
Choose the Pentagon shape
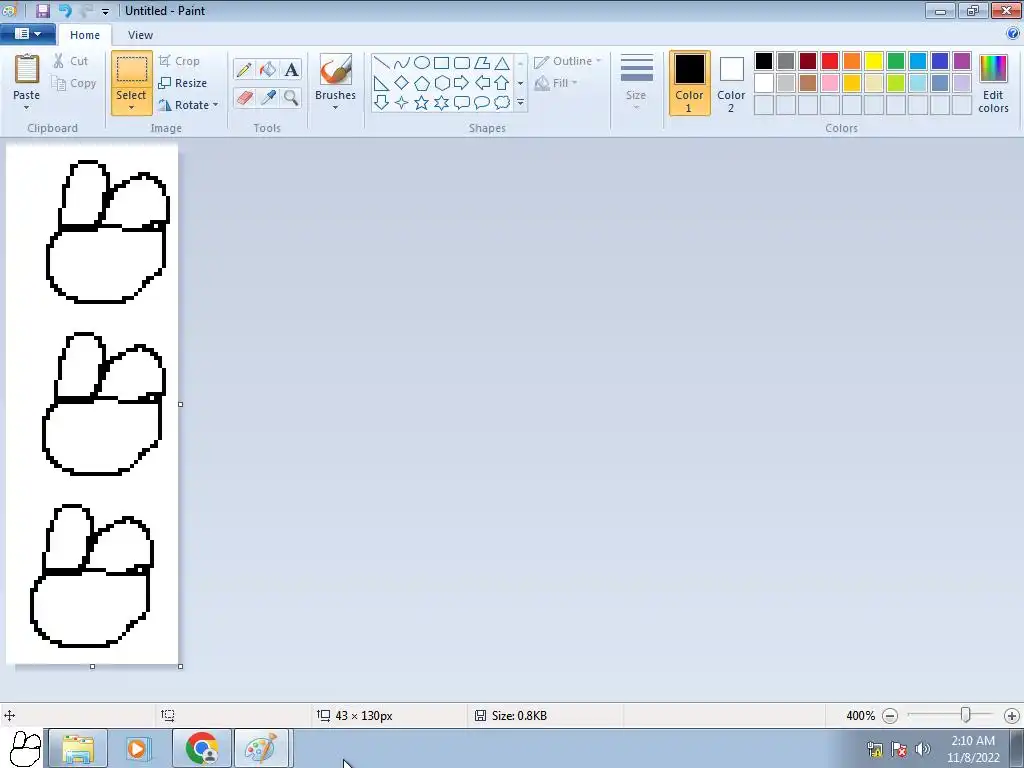[x=422, y=83]
